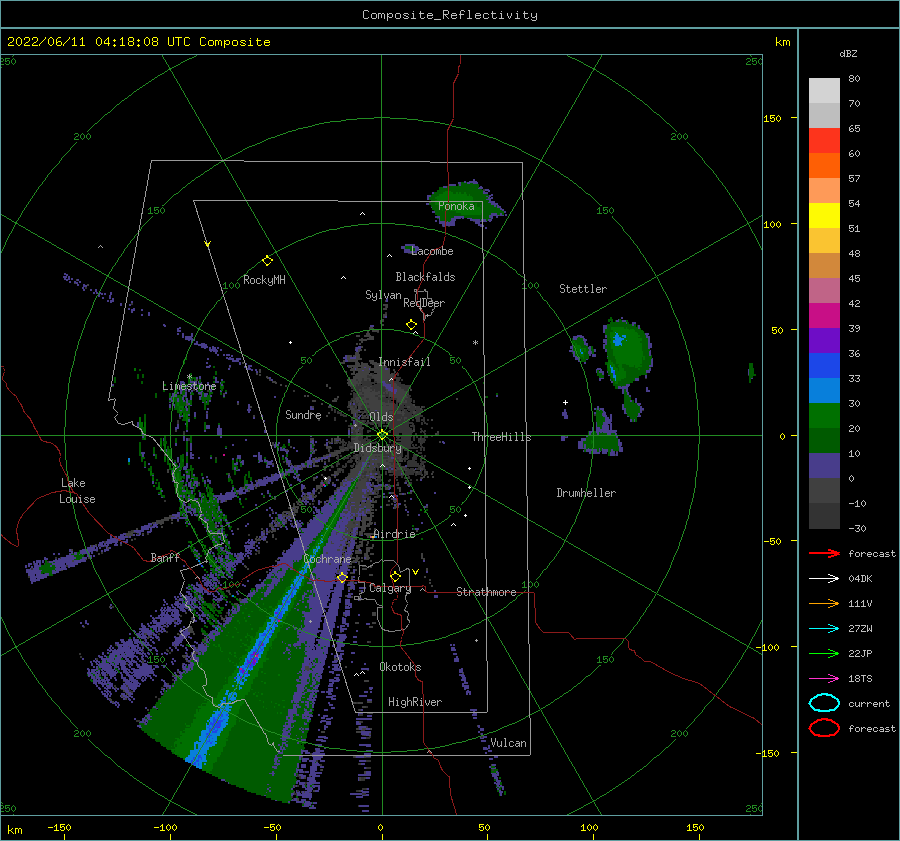Click the Okotoks town label
Viewport: 900px width, 841px height.
(400, 667)
